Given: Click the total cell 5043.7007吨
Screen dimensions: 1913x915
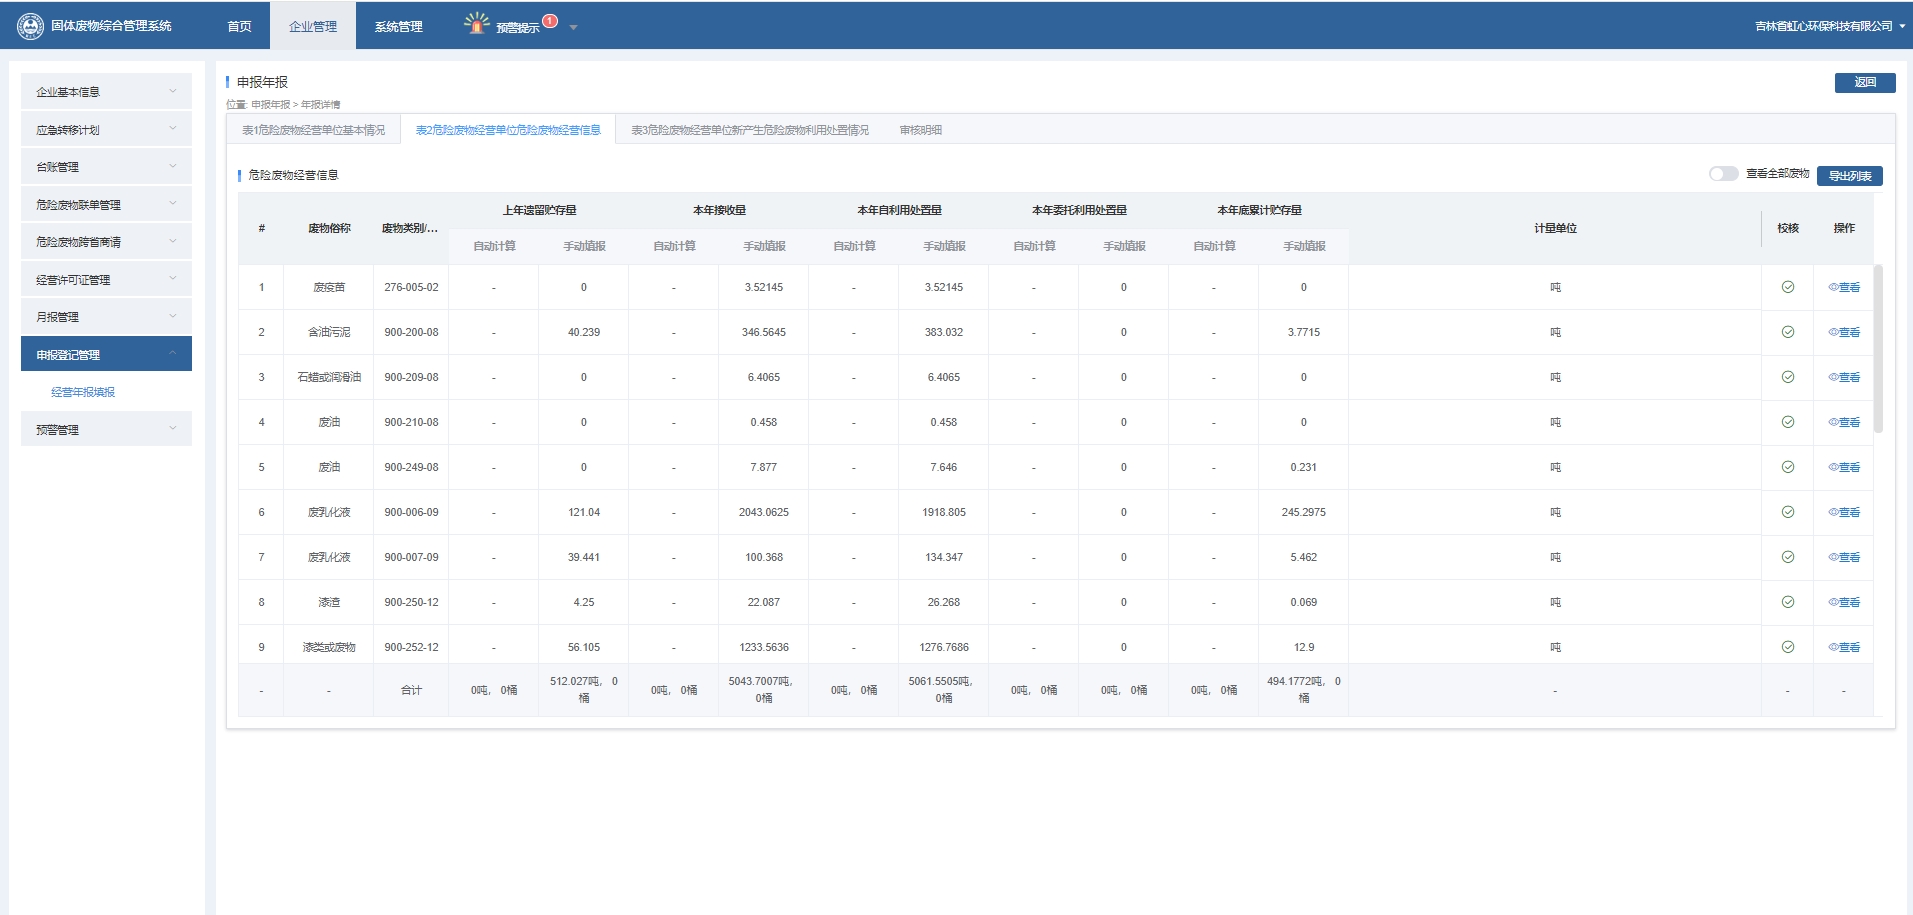Looking at the screenshot, I should (x=764, y=689).
